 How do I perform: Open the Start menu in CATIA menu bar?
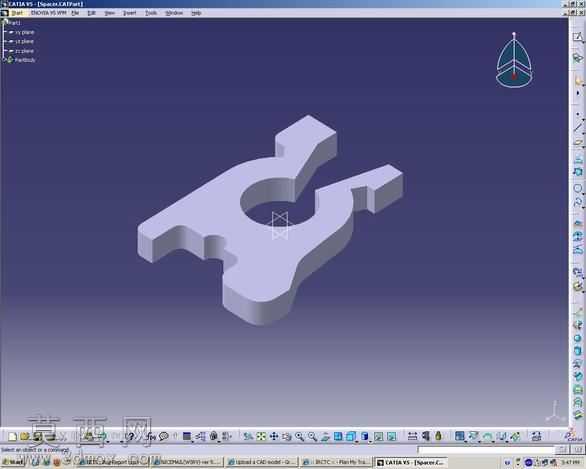click(x=17, y=13)
